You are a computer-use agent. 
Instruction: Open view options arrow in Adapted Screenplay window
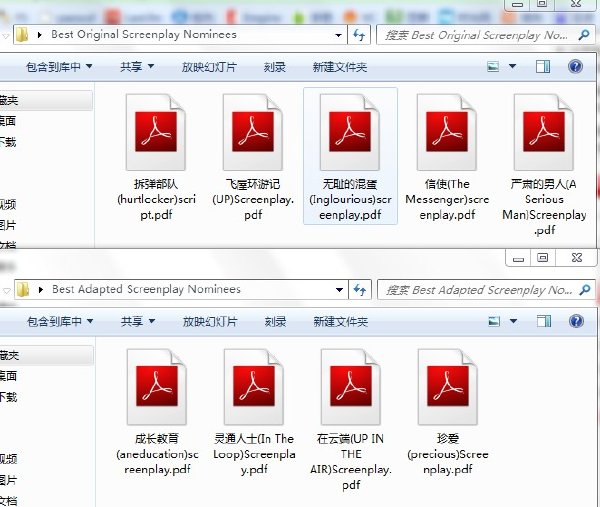[514, 321]
